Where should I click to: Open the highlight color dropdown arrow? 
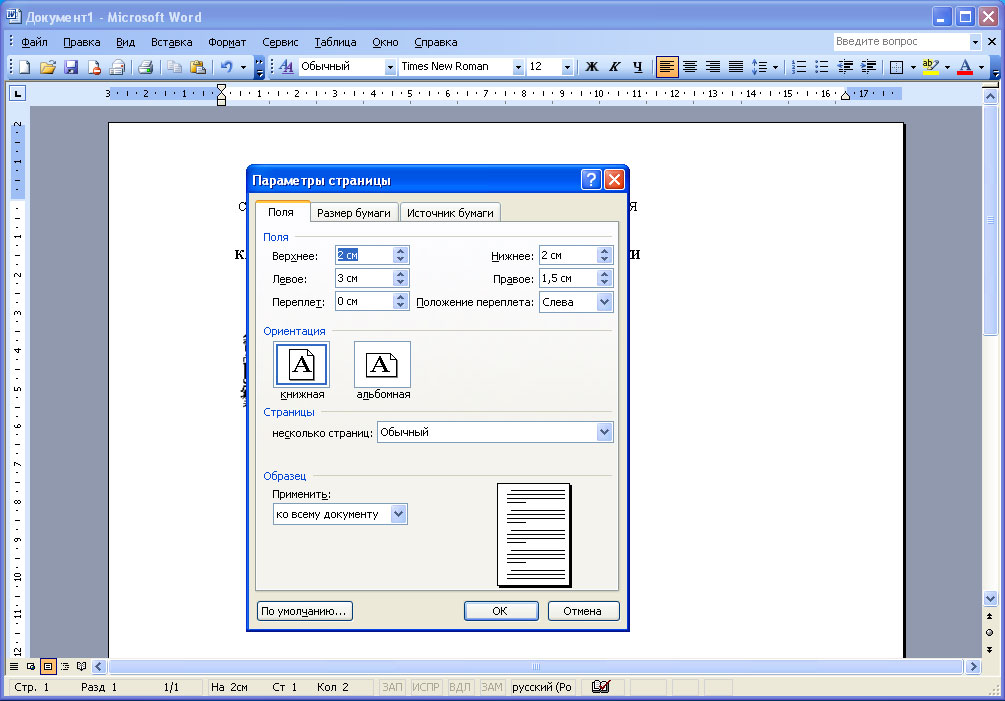[x=947, y=67]
